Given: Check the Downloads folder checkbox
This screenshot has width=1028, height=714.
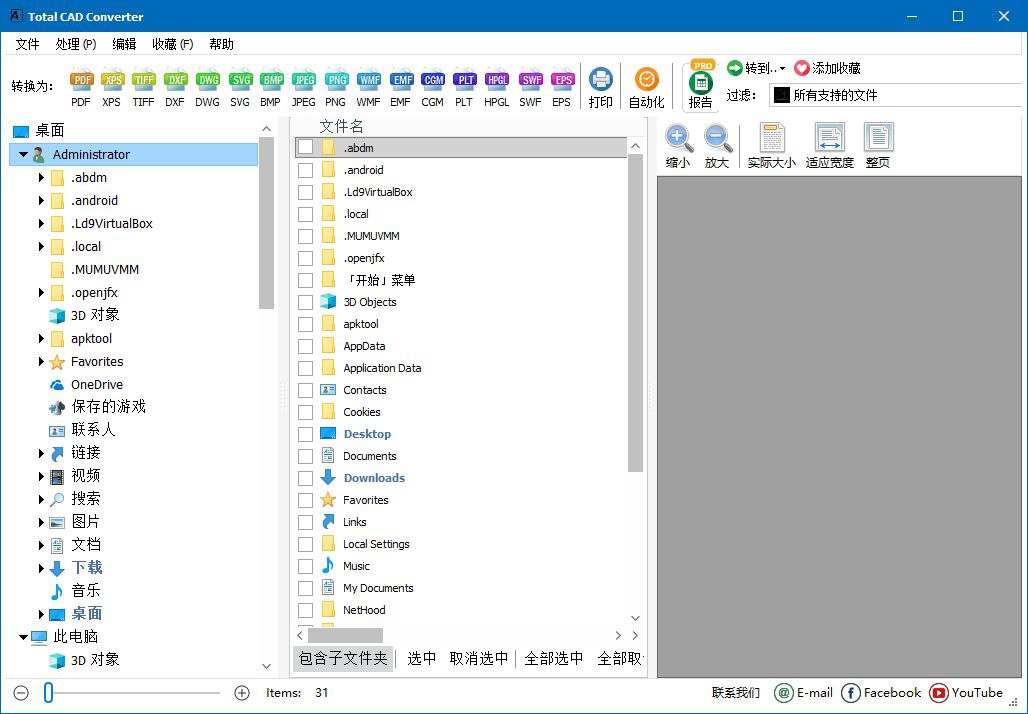Looking at the screenshot, I should [x=305, y=477].
